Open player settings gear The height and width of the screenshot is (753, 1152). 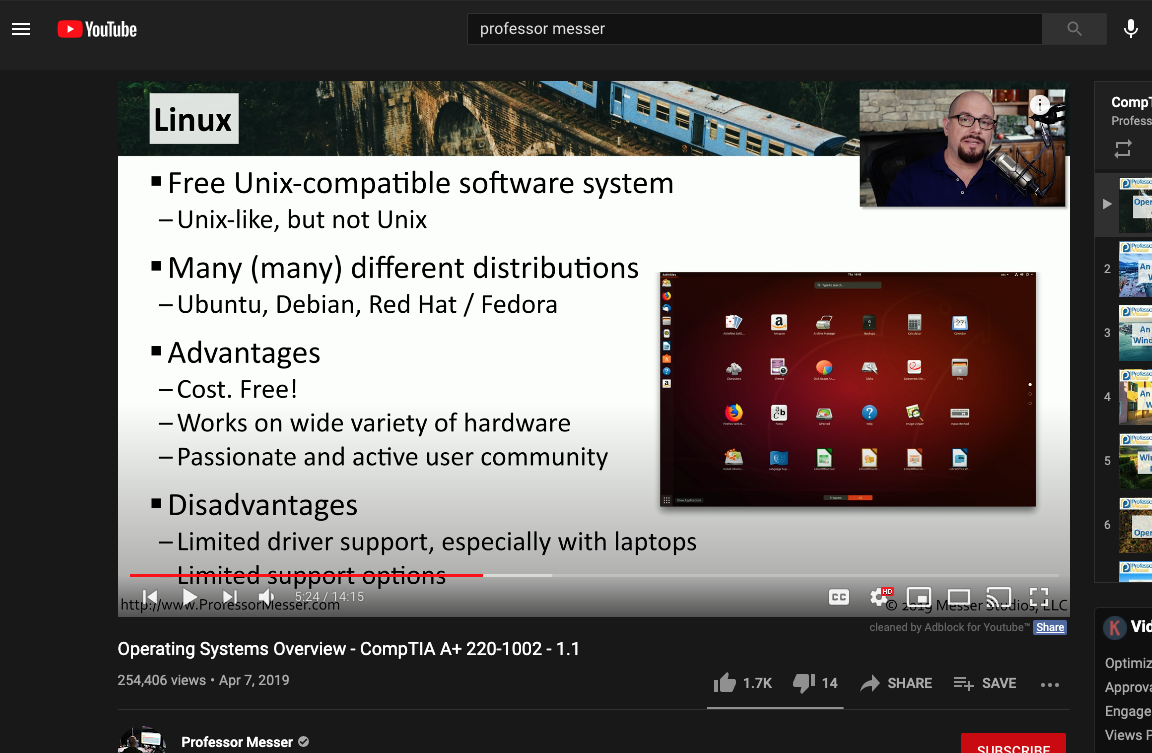879,597
